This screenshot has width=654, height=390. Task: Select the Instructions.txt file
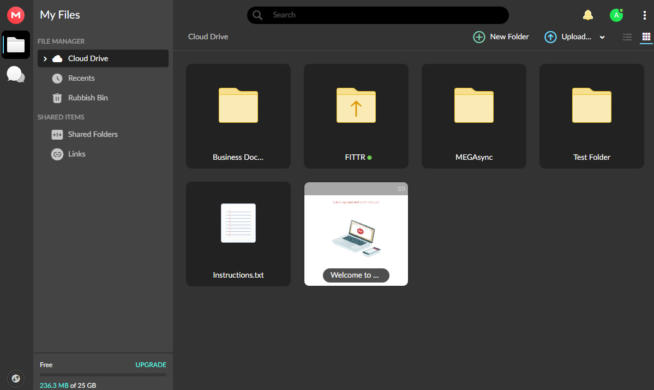click(x=238, y=234)
